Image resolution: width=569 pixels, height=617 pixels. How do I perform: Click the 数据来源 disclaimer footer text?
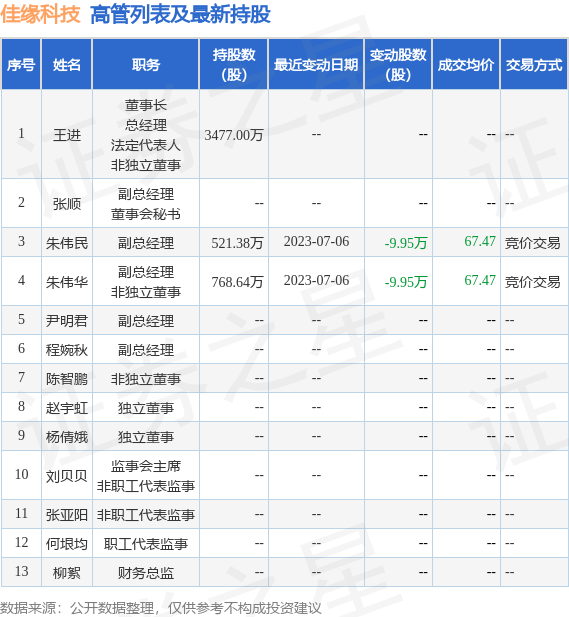[161, 608]
